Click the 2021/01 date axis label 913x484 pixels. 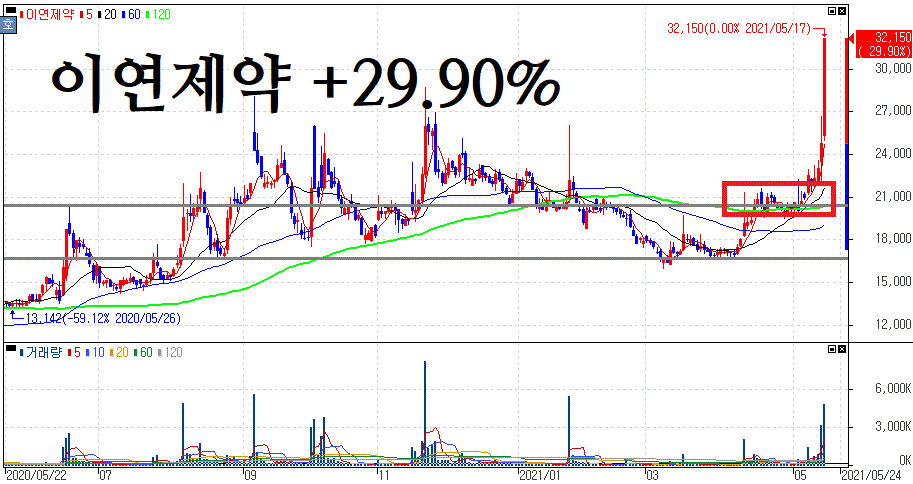pyautogui.click(x=540, y=475)
